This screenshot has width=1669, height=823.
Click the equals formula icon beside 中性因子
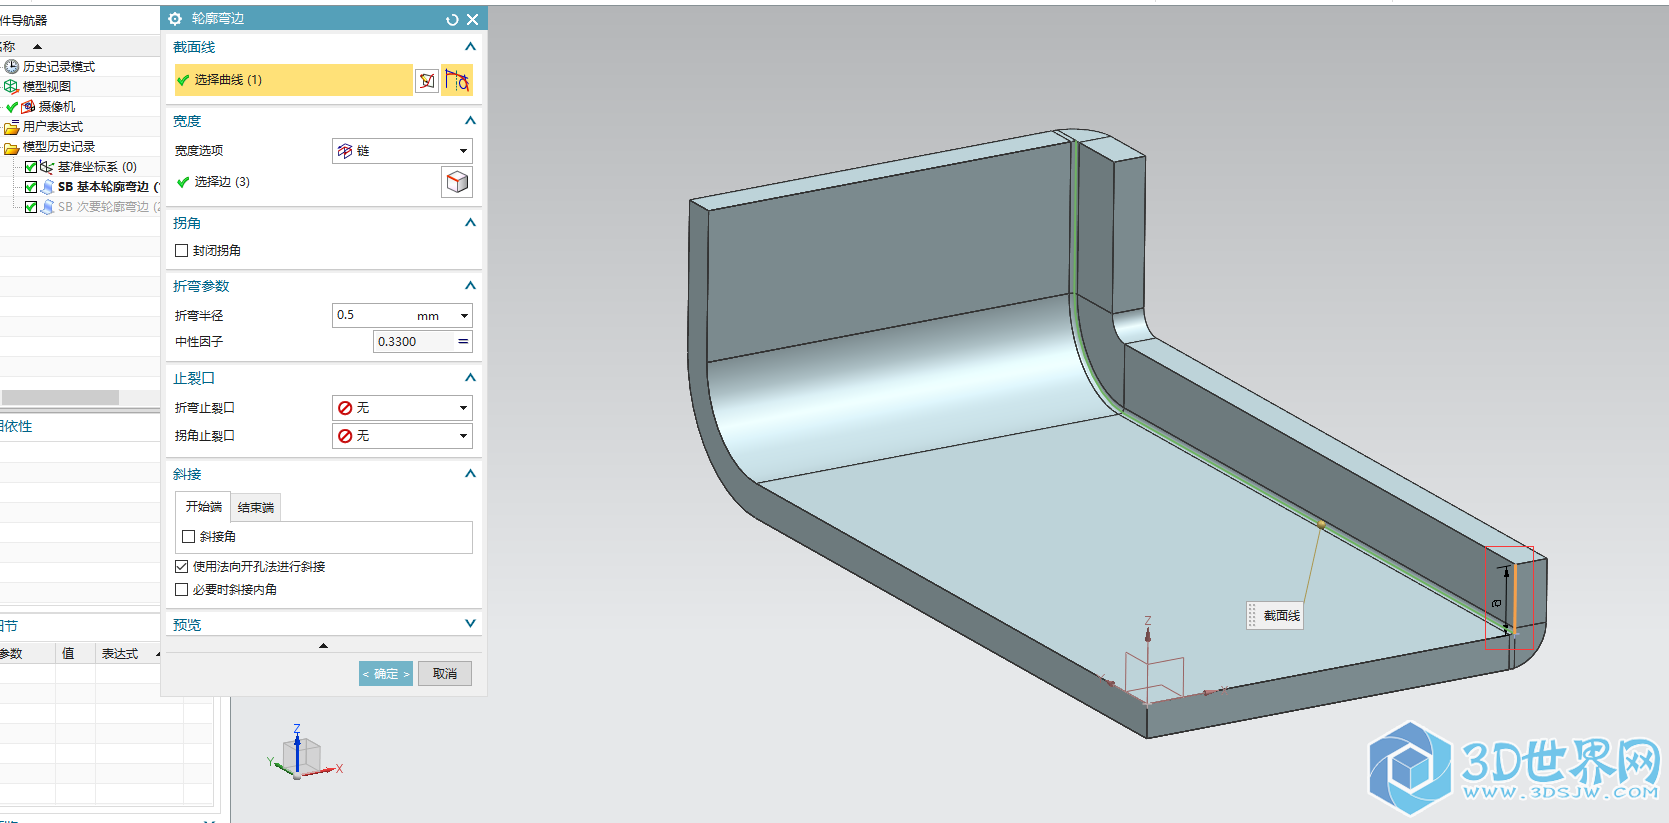point(463,341)
